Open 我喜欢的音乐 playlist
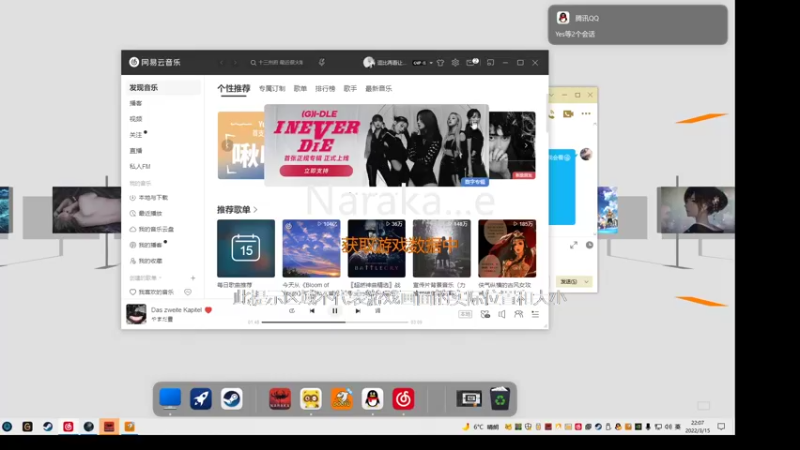 pos(152,292)
